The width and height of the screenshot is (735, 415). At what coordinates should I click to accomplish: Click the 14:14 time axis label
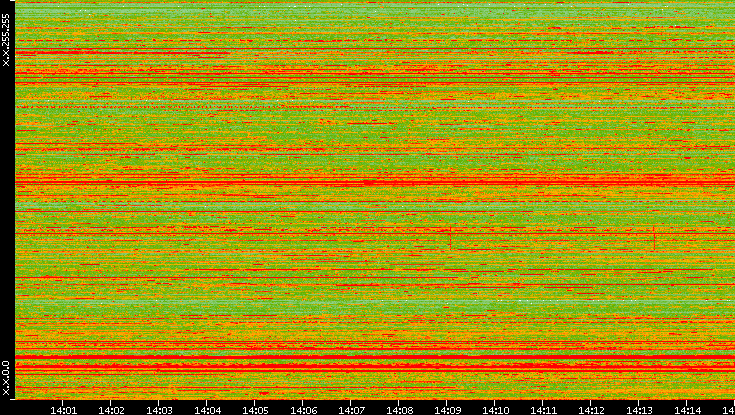(x=688, y=410)
